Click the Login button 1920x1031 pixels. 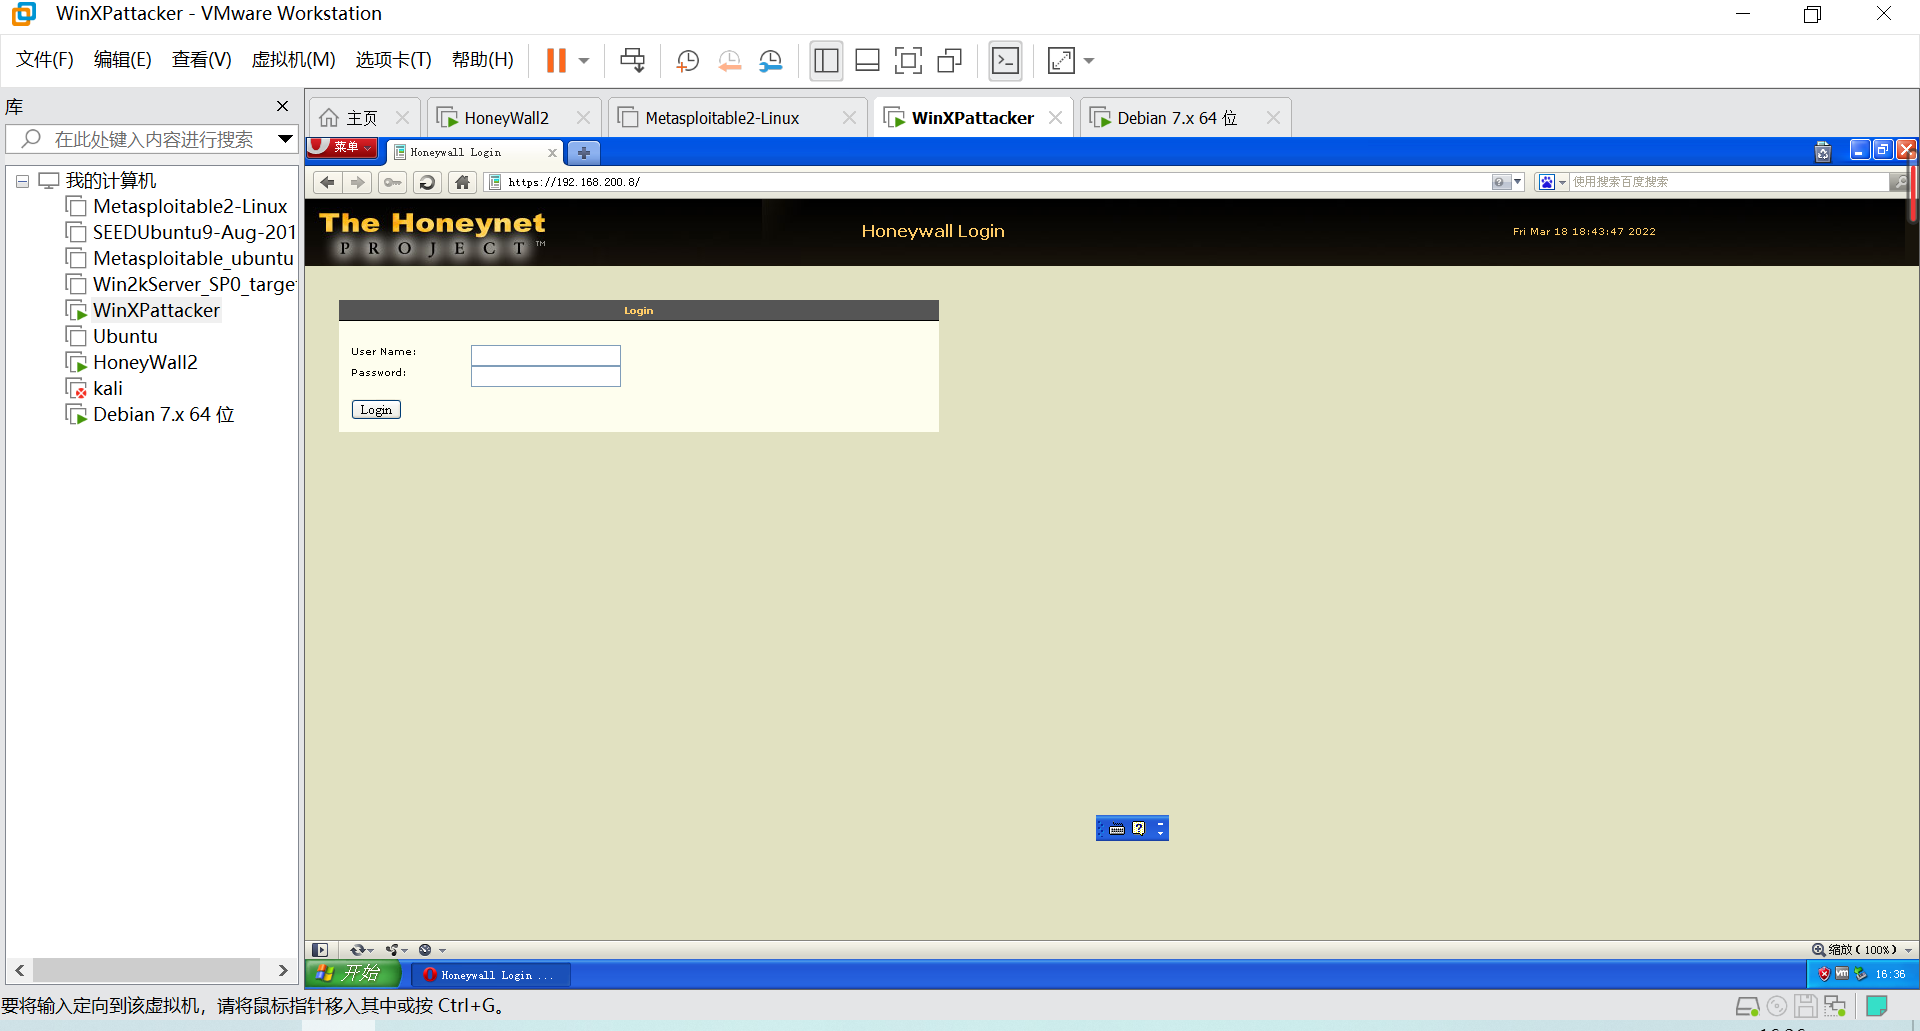[x=376, y=410]
